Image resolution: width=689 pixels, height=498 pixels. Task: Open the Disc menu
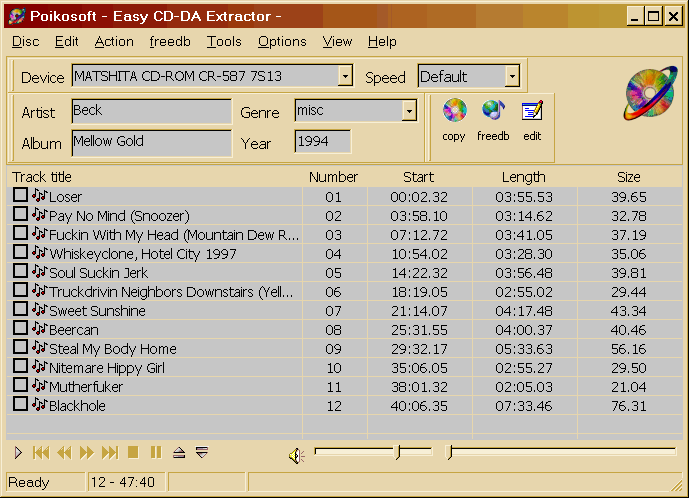(x=25, y=41)
